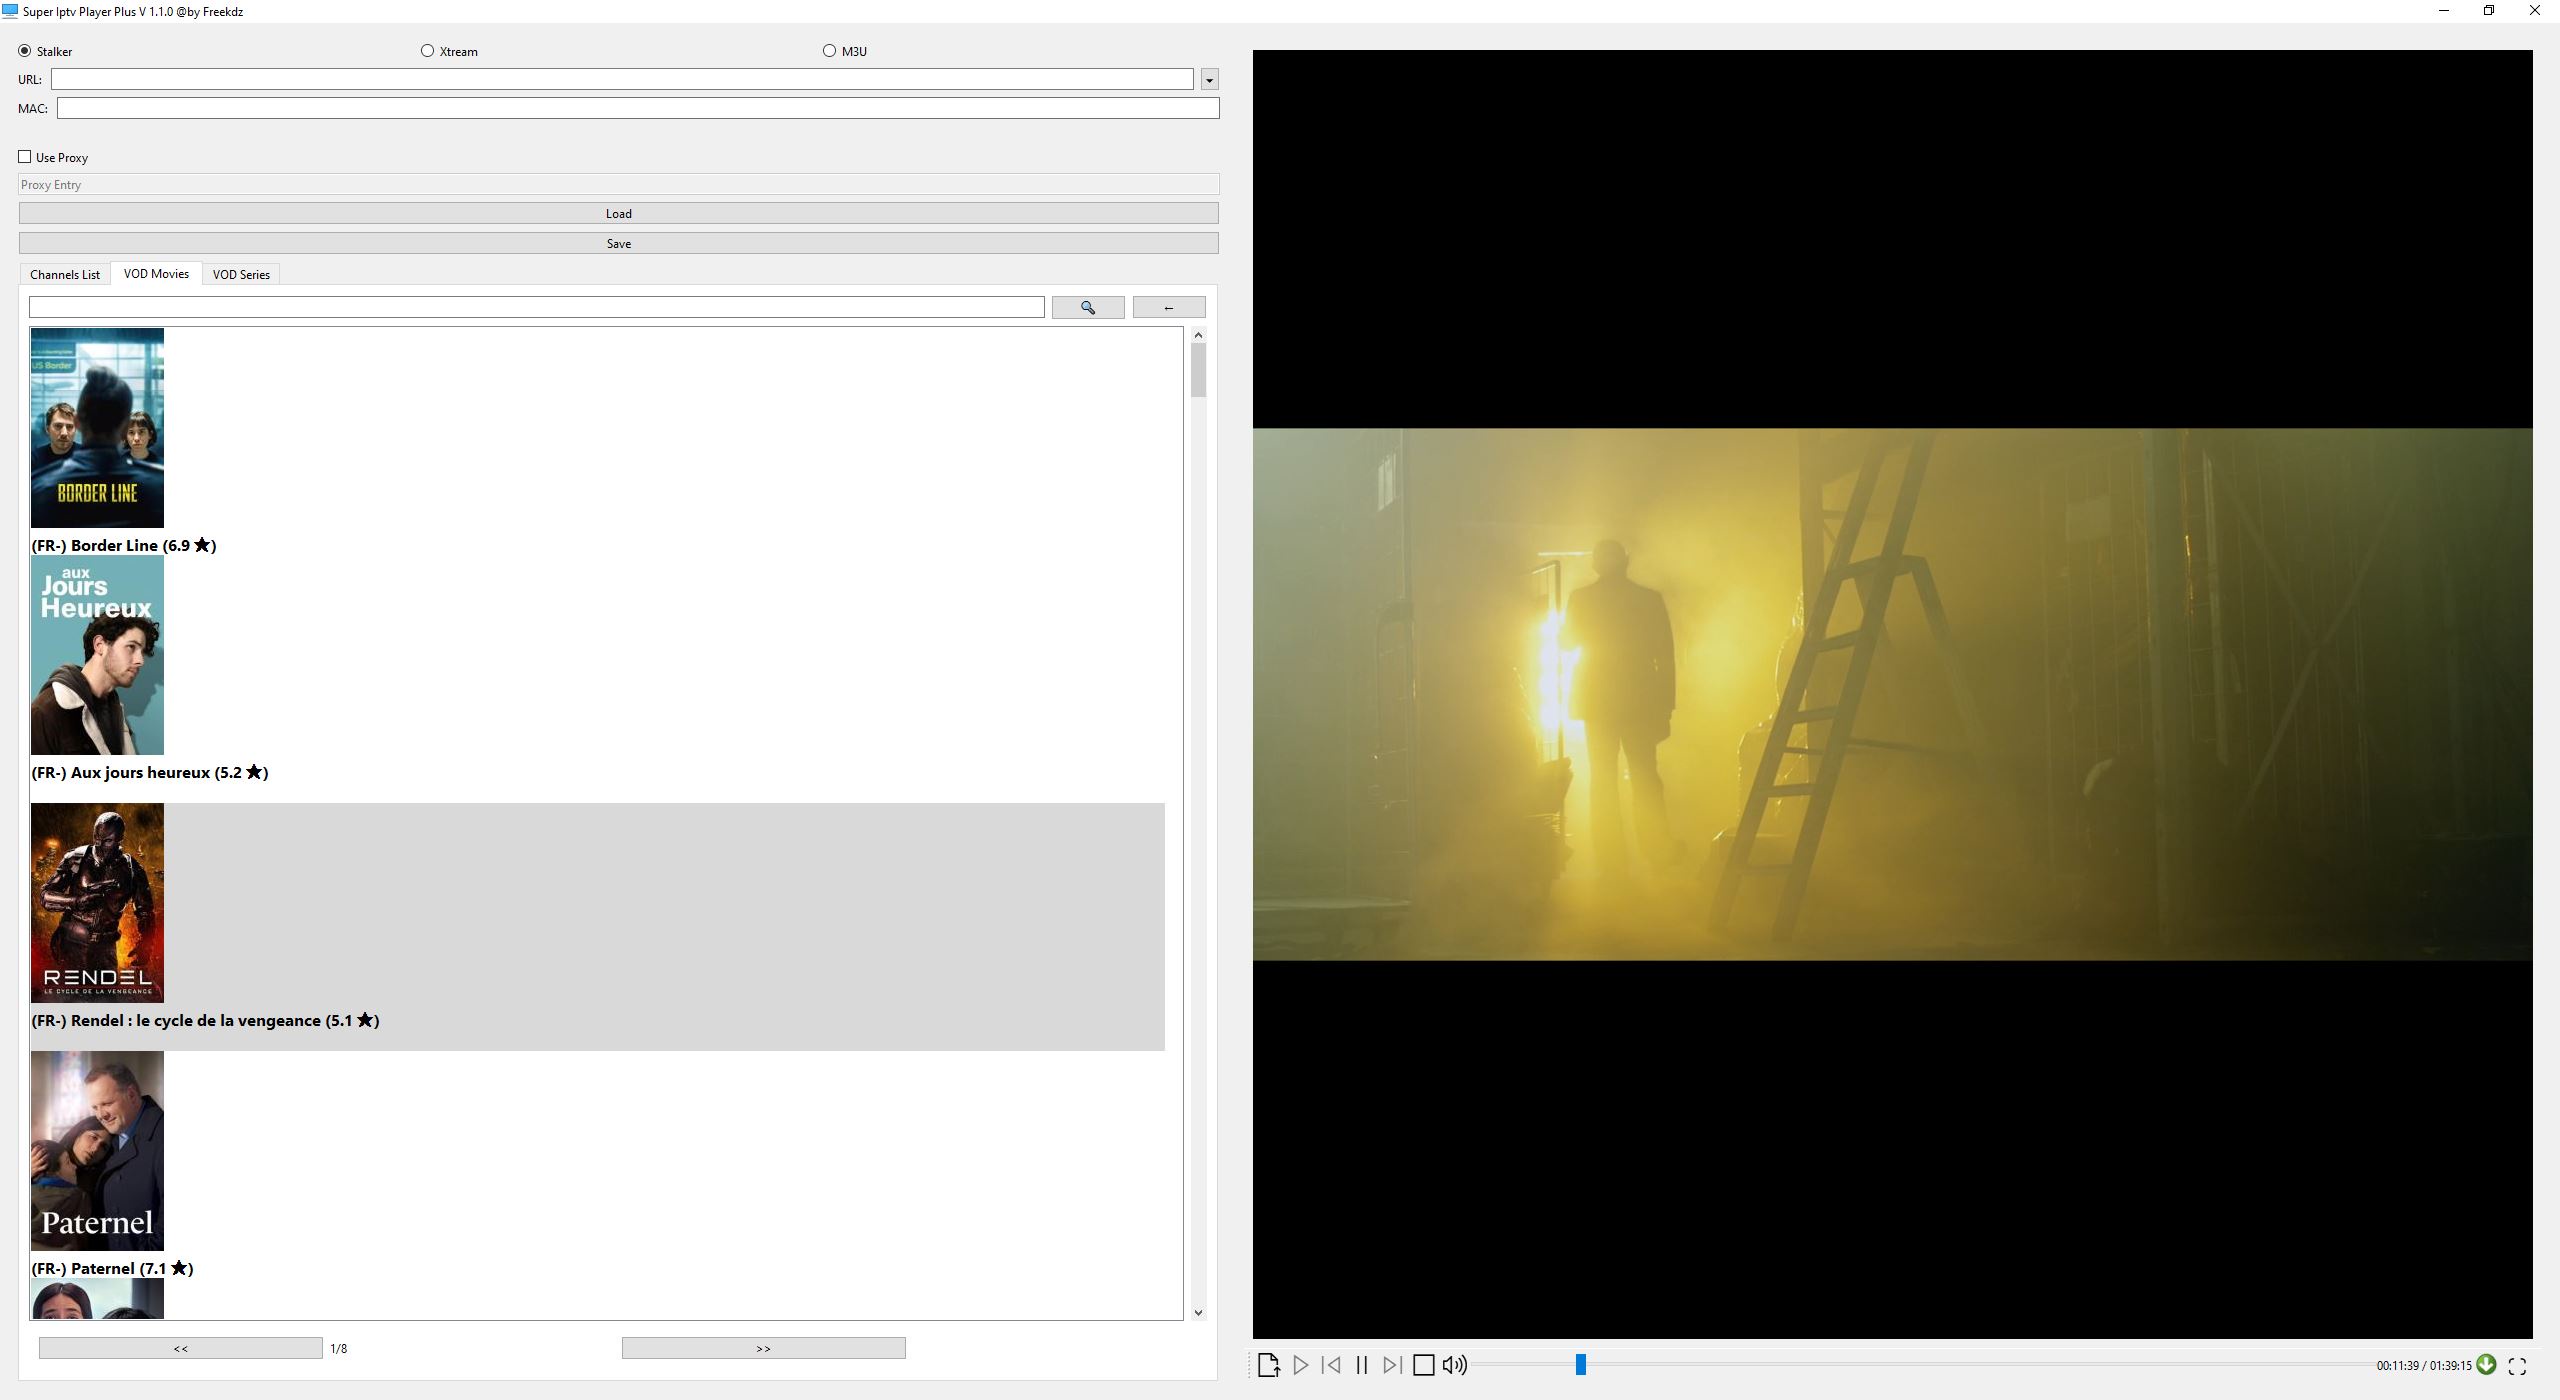
Task: Select the M3U radio option
Action: pos(845,51)
